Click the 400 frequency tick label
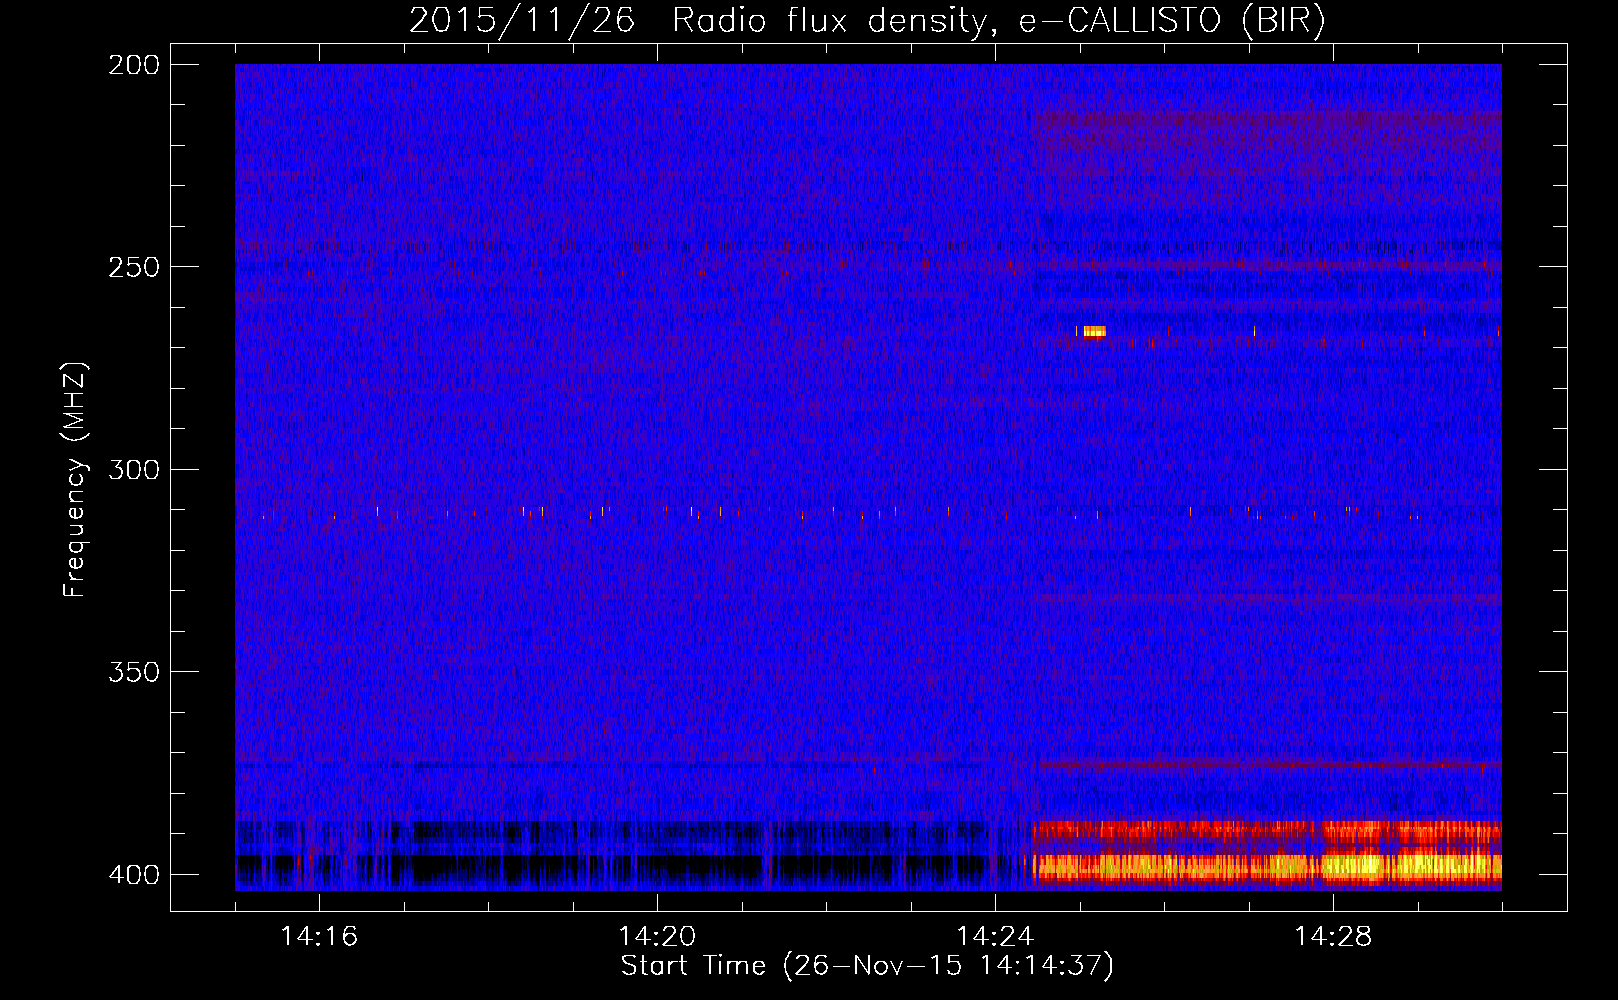Image resolution: width=1618 pixels, height=1000 pixels. click(133, 875)
